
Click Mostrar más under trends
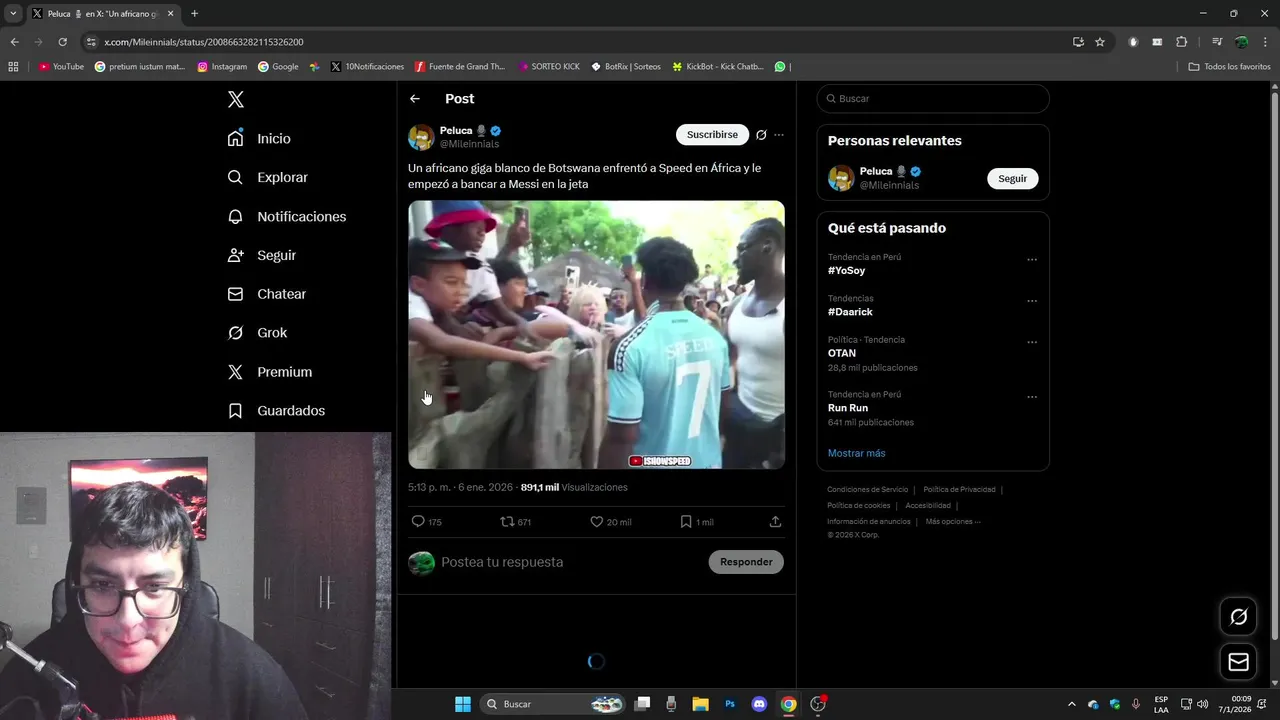(x=856, y=453)
